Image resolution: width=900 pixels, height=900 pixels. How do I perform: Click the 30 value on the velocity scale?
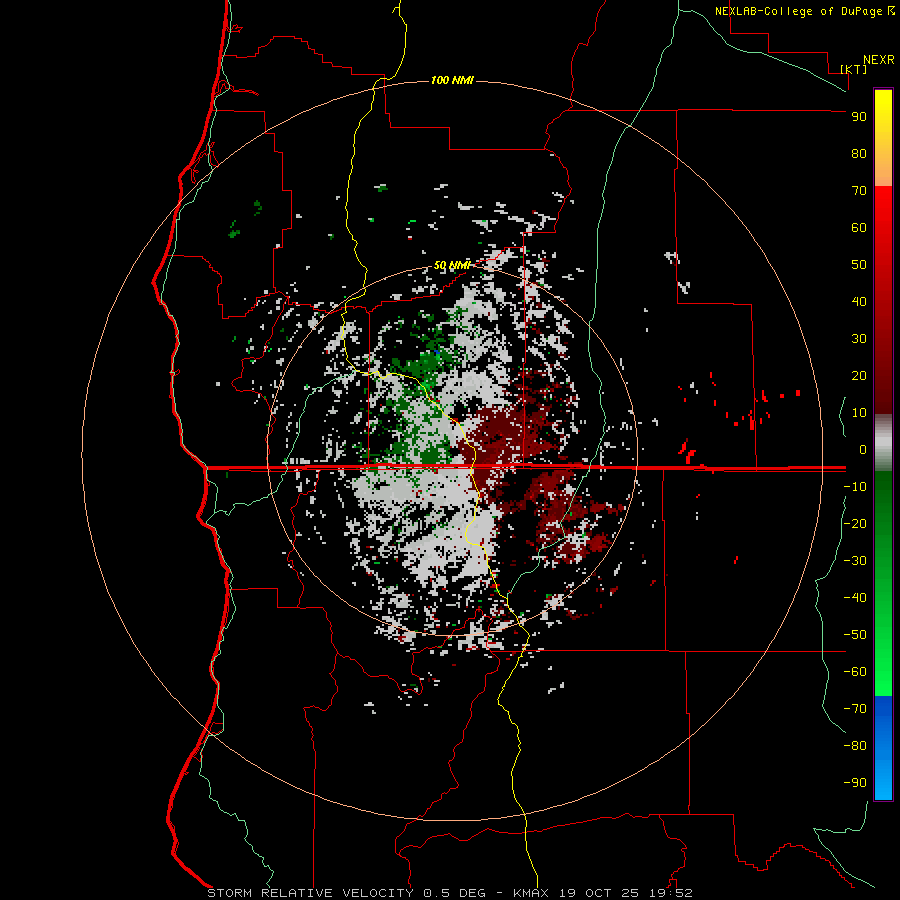[x=859, y=339]
